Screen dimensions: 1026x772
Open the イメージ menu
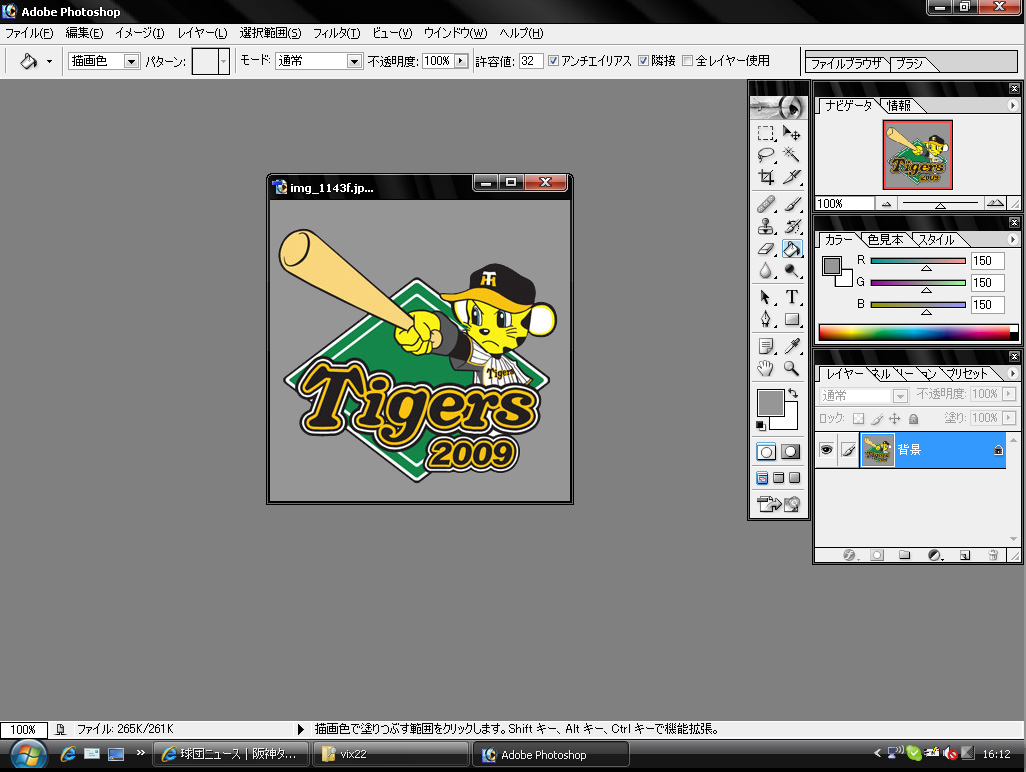139,33
